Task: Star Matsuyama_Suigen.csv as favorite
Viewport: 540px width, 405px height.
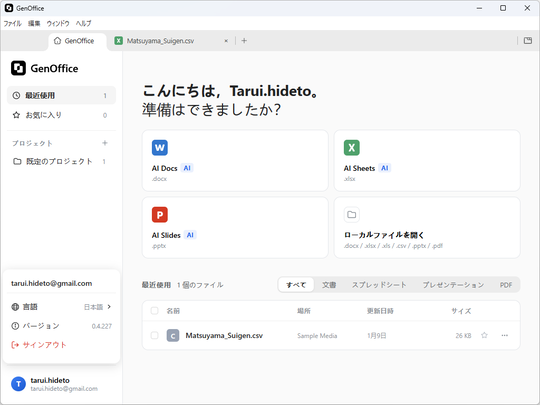Action: pos(484,335)
